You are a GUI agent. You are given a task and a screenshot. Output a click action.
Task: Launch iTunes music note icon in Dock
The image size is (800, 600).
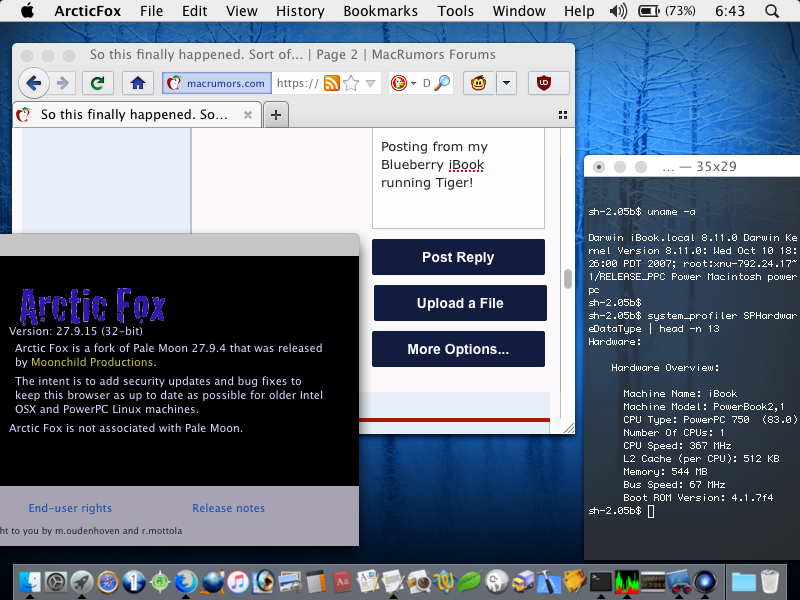click(238, 582)
